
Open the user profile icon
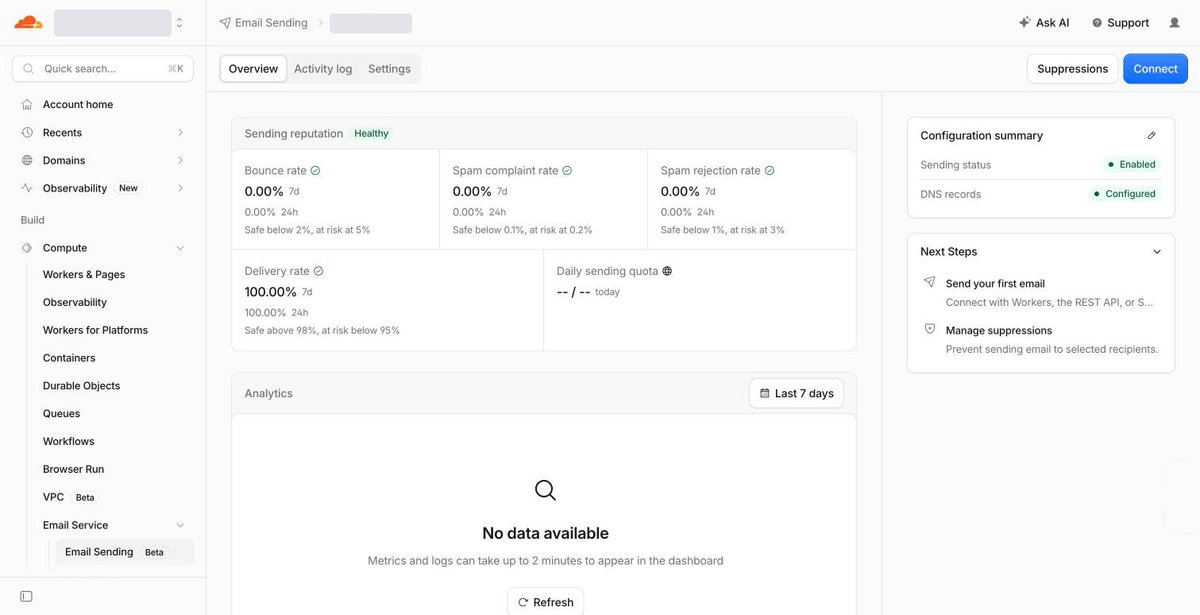[x=1174, y=22]
